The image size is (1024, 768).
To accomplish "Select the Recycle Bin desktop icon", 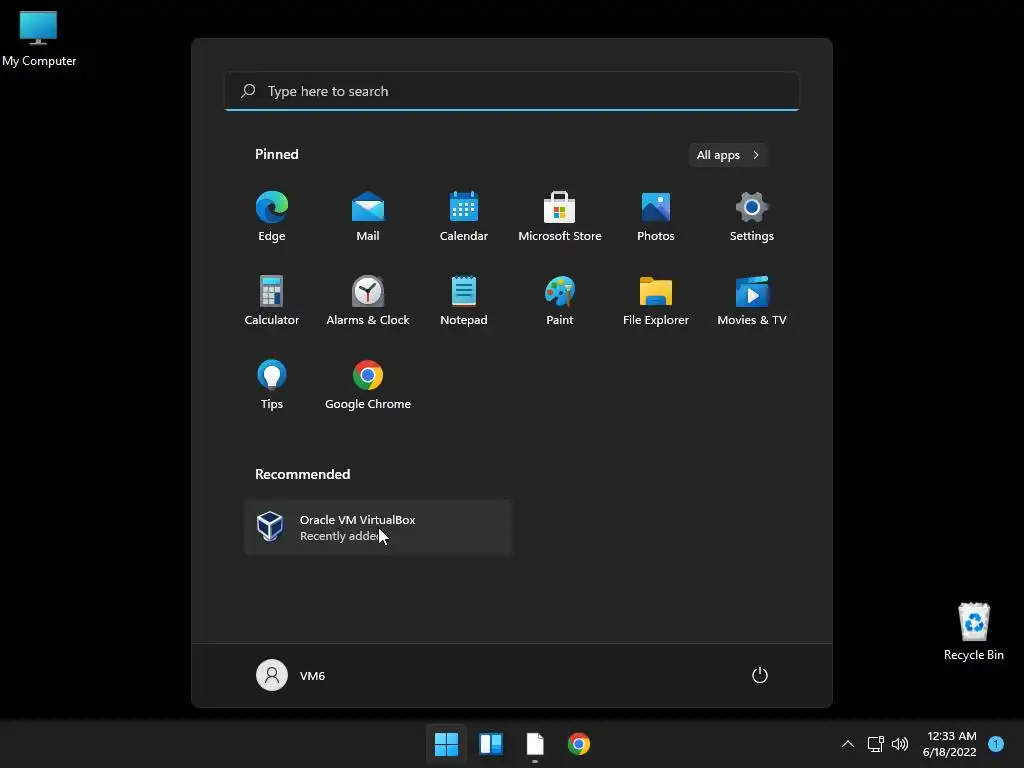I will coord(974,632).
